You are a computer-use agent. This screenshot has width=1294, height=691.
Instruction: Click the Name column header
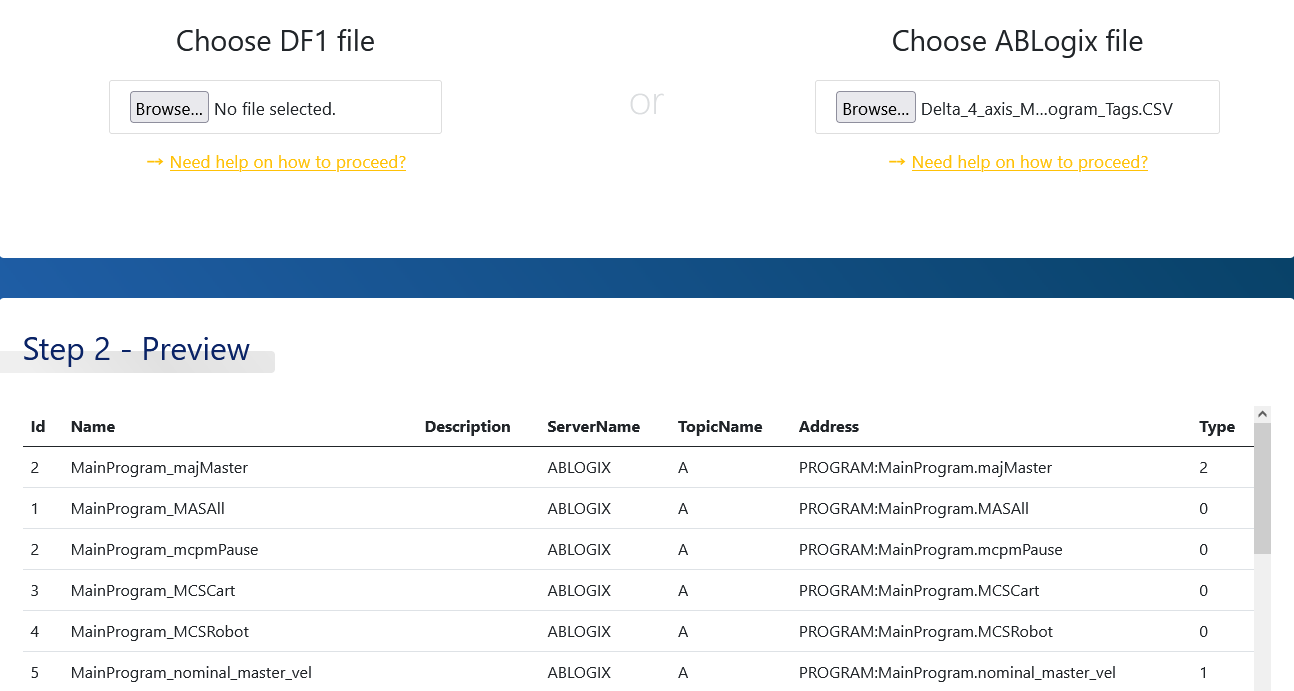point(93,426)
